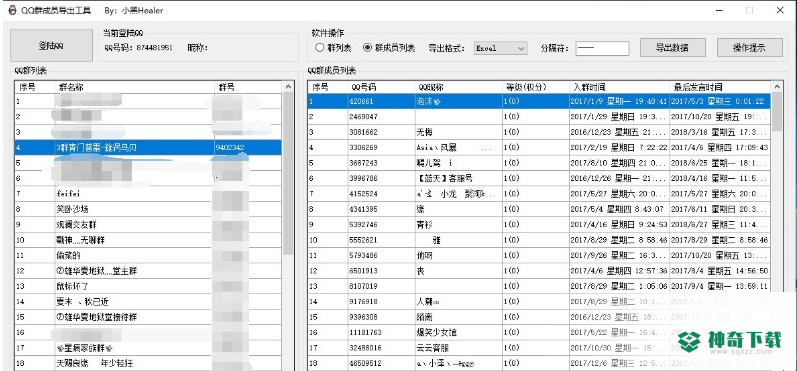797x371 pixels.
Task: Select the 偷菜的 group row
Action: point(147,256)
